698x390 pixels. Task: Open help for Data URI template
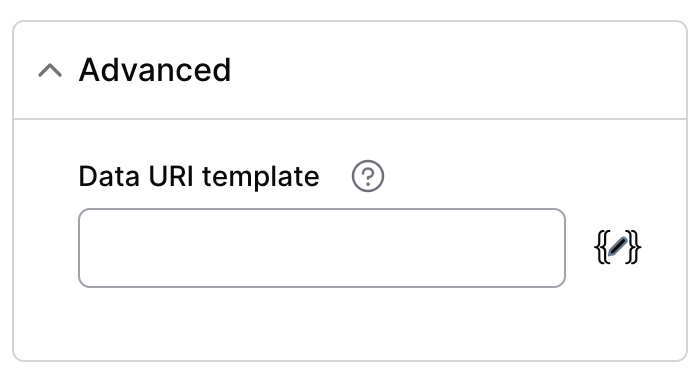(368, 176)
